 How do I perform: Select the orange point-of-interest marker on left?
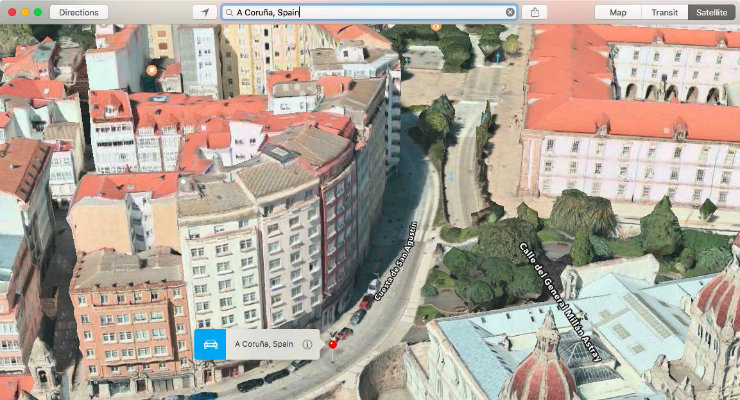pos(151,71)
